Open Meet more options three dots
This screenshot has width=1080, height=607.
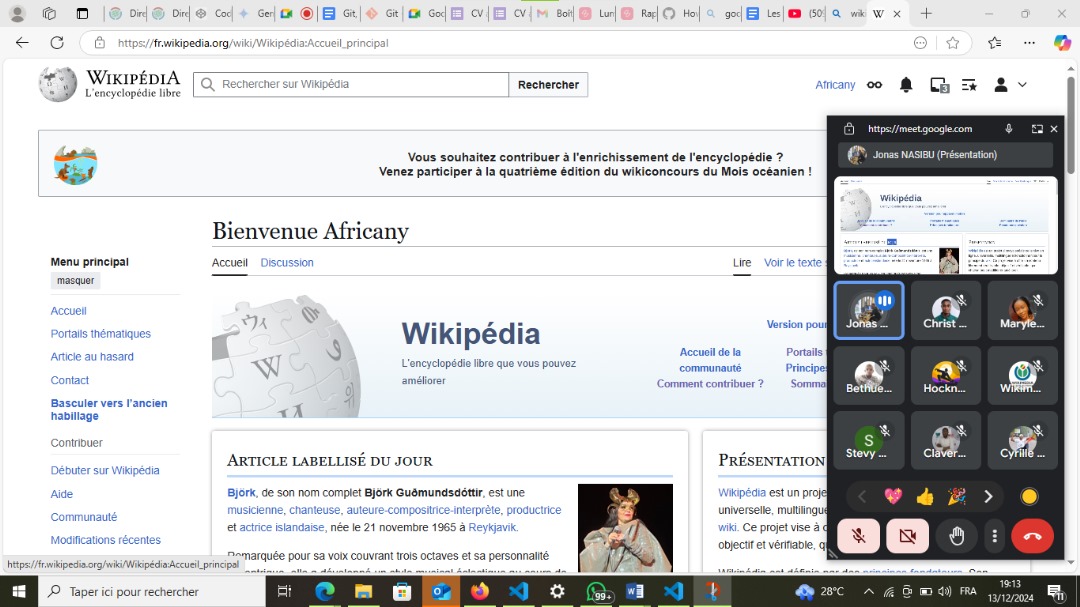994,536
